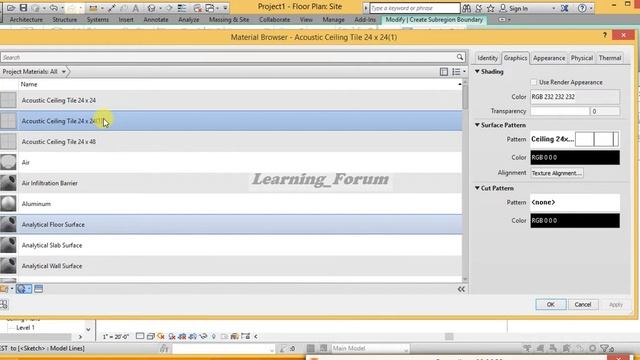This screenshot has width=640, height=360.
Task: Click the Switch Windows icon
Action: tap(210, 8)
